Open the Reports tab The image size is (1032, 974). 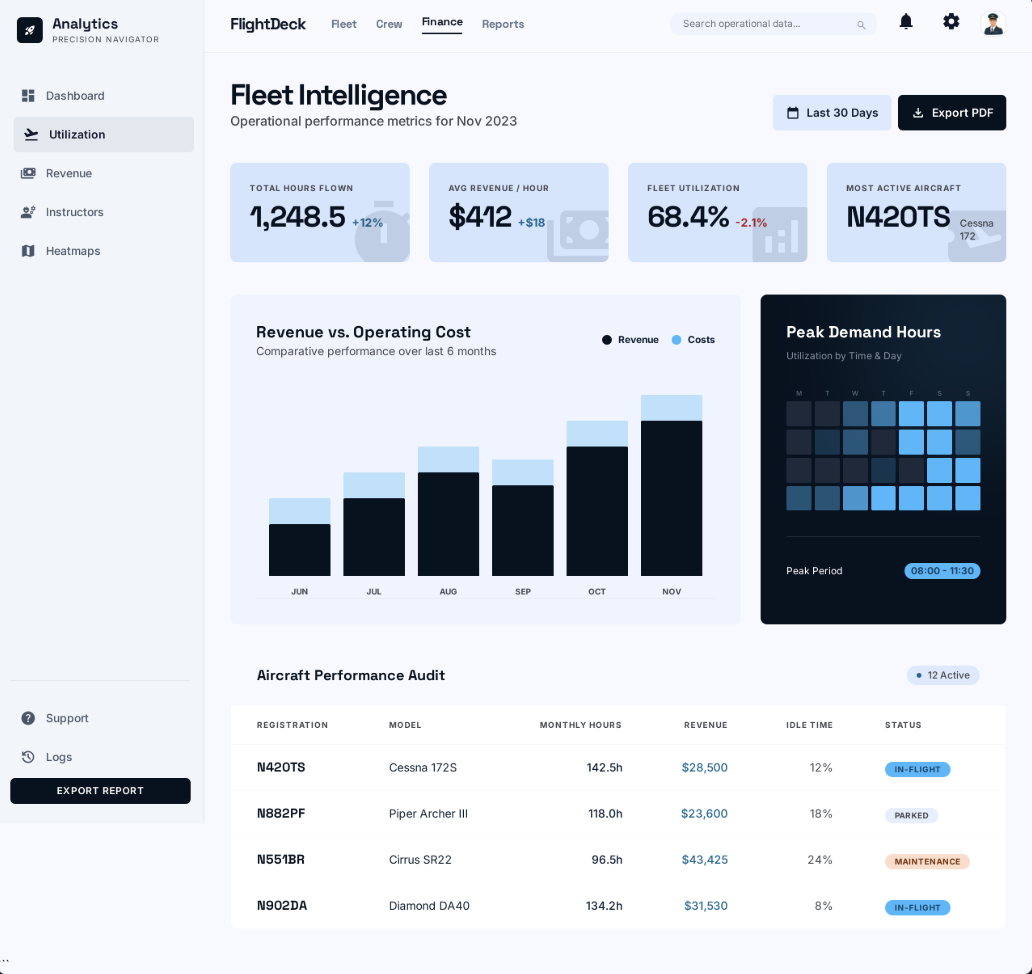(x=503, y=24)
